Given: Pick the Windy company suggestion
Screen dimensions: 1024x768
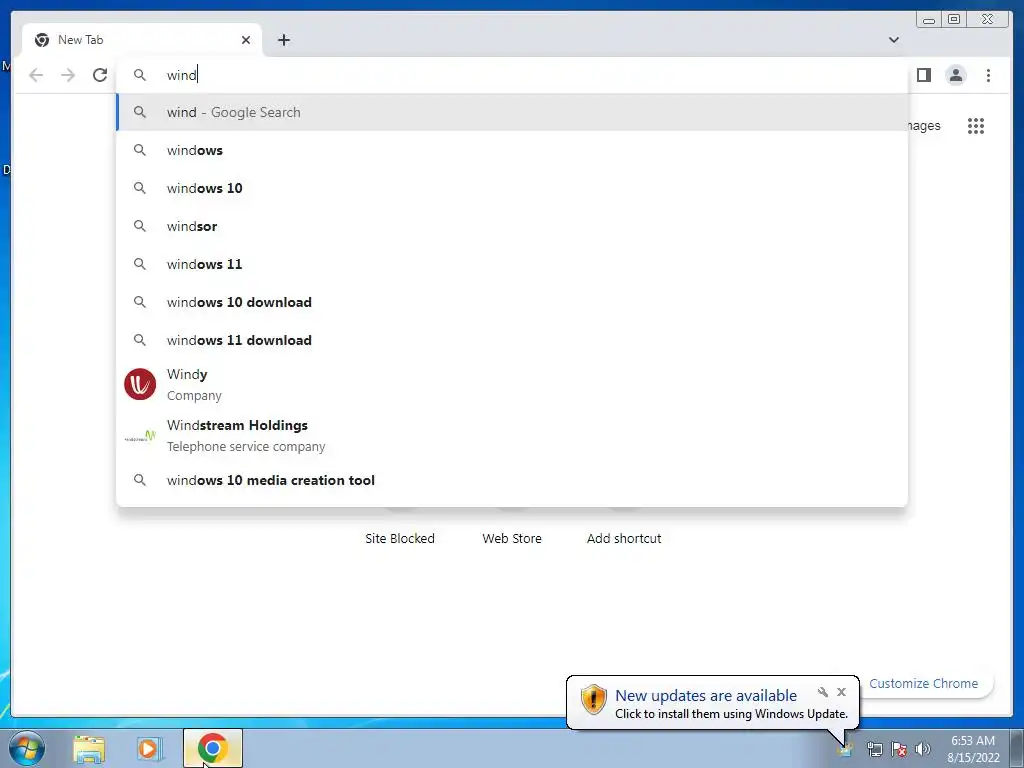Looking at the screenshot, I should [512, 384].
